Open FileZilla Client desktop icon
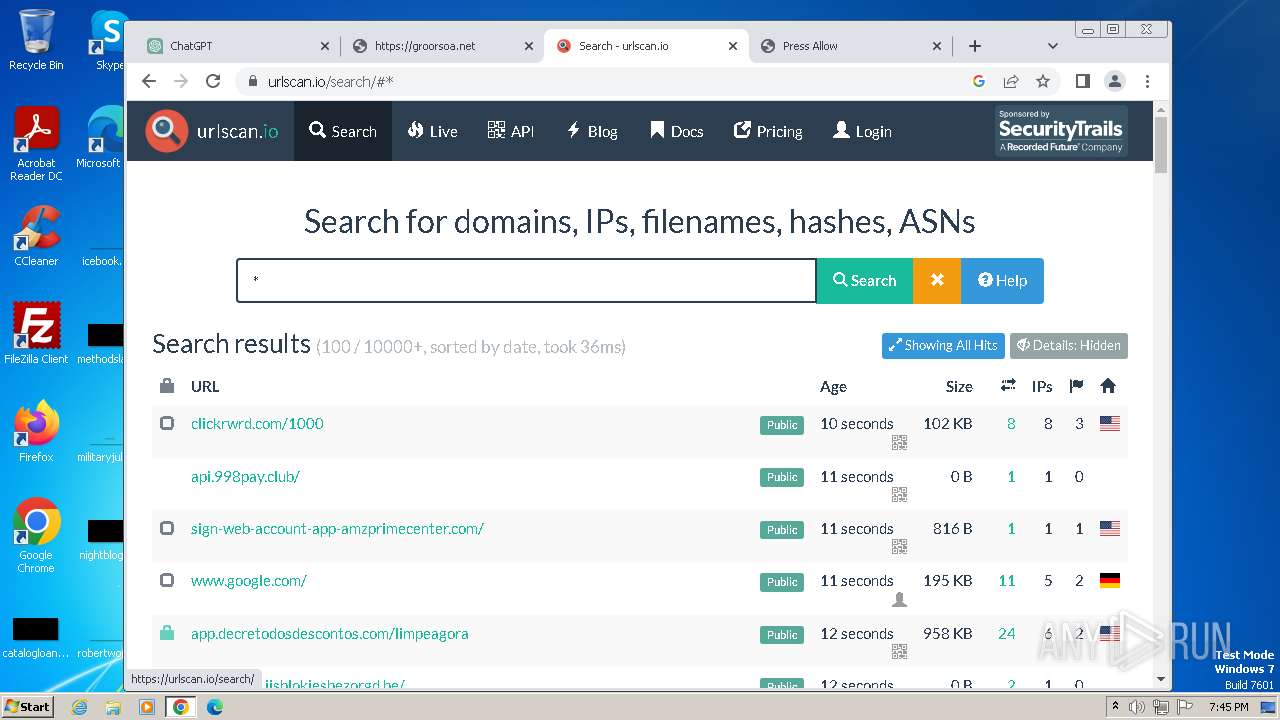 [x=36, y=333]
